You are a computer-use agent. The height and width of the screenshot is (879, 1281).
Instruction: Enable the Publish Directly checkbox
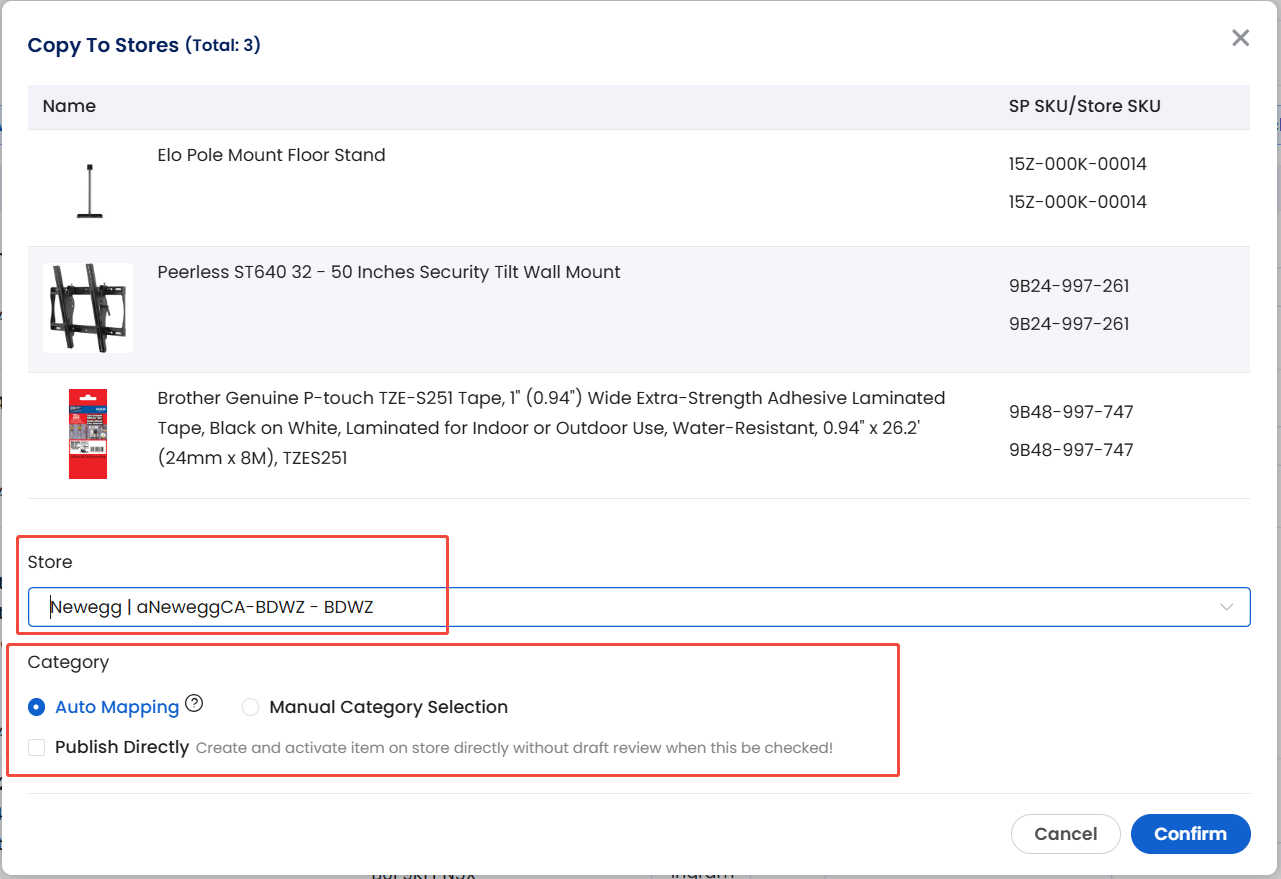(37, 747)
